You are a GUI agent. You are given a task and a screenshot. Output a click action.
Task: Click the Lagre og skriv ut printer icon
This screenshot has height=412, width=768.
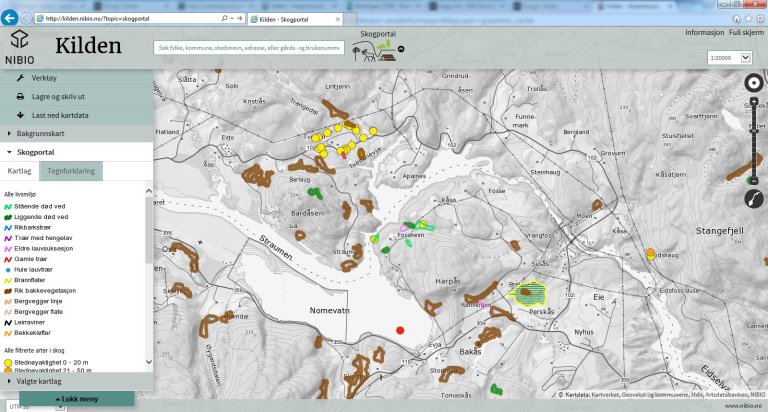20,97
